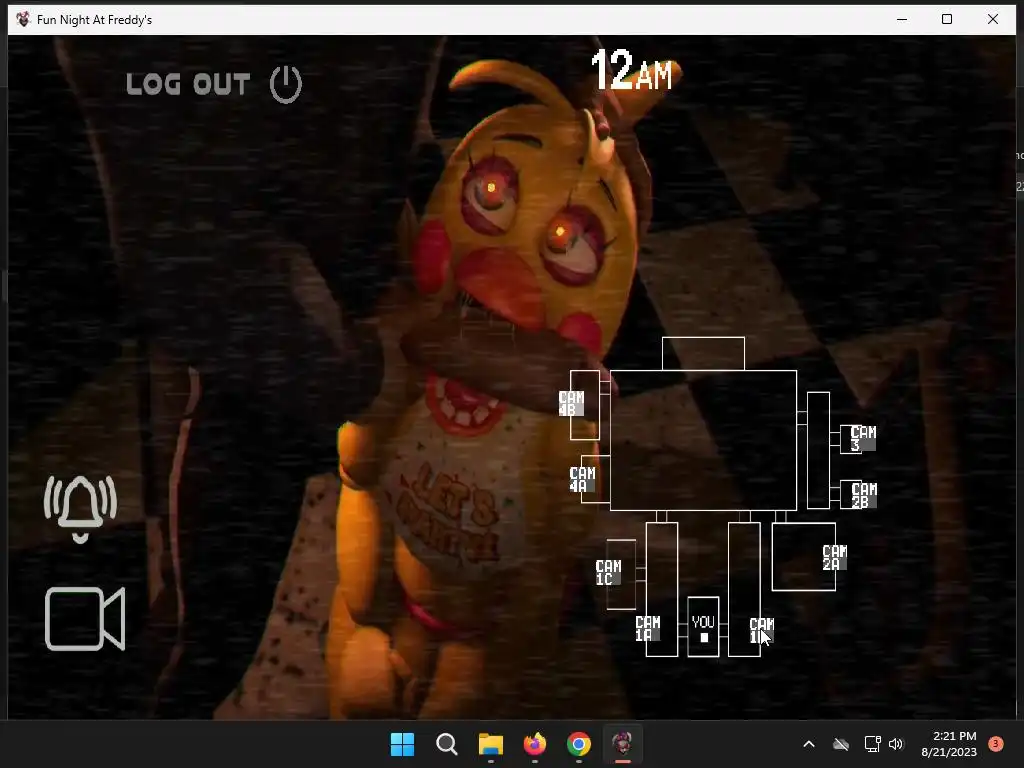This screenshot has height=768, width=1024.
Task: Maximize the Fun Night At Freddy's window
Action: click(947, 20)
